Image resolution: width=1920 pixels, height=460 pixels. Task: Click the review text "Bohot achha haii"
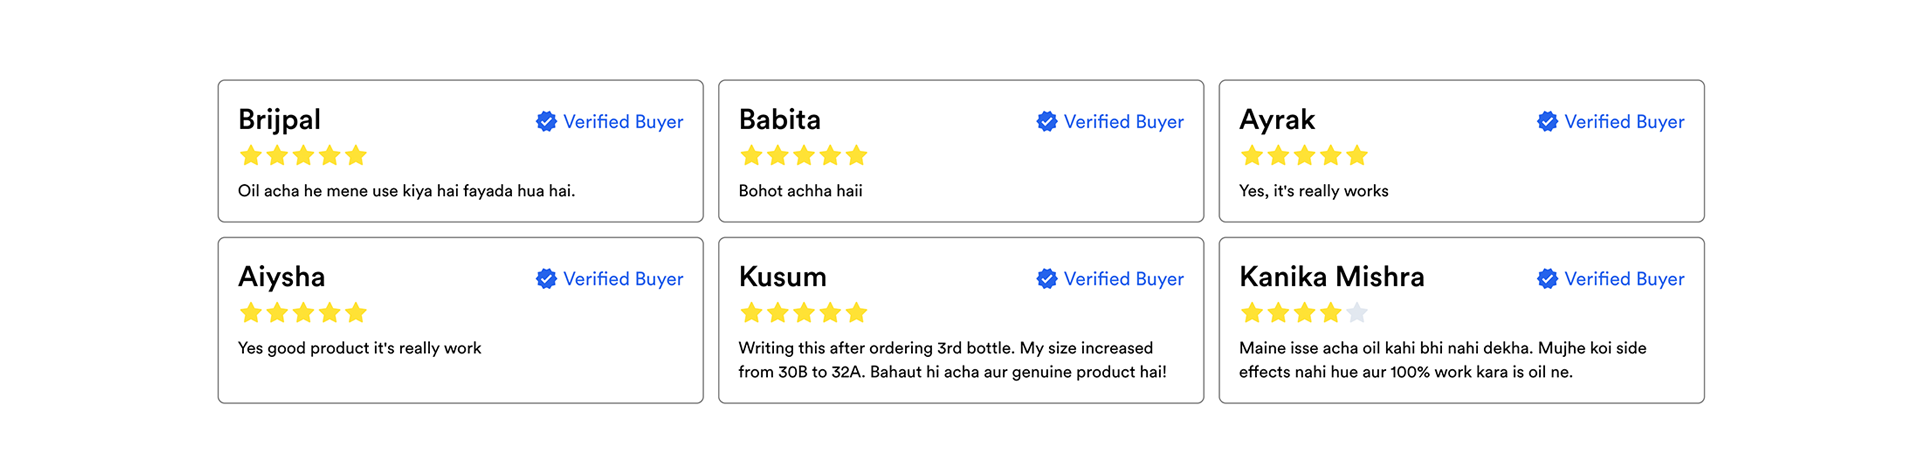pos(800,191)
